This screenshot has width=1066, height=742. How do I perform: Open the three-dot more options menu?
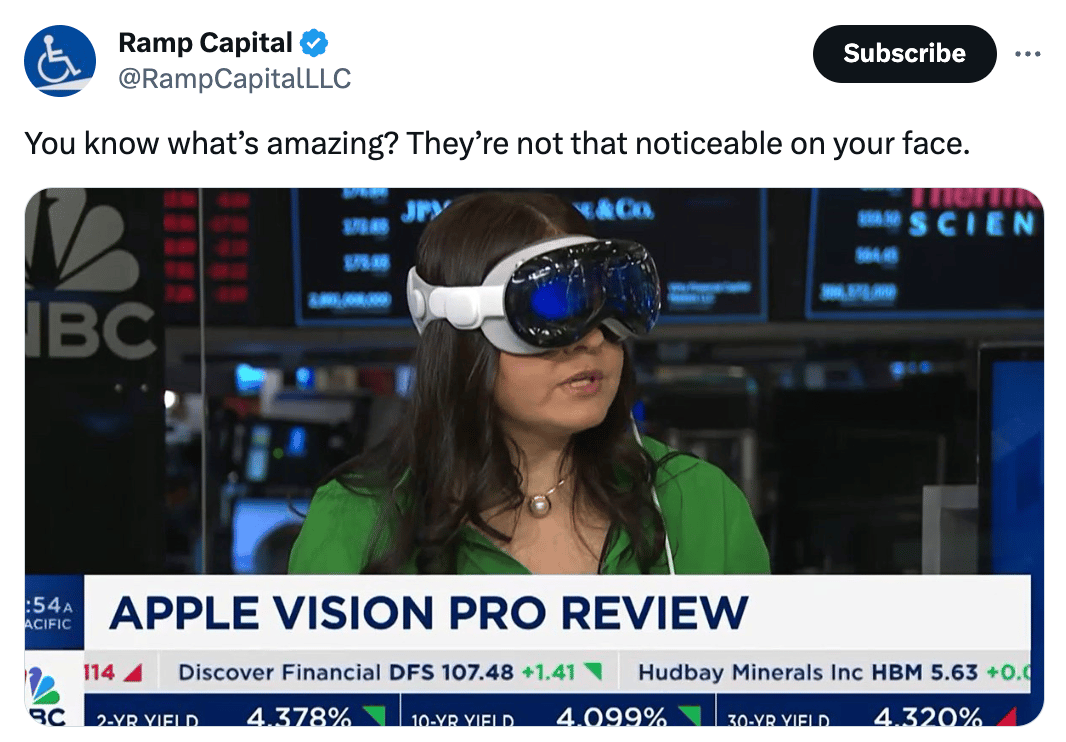[x=1027, y=54]
